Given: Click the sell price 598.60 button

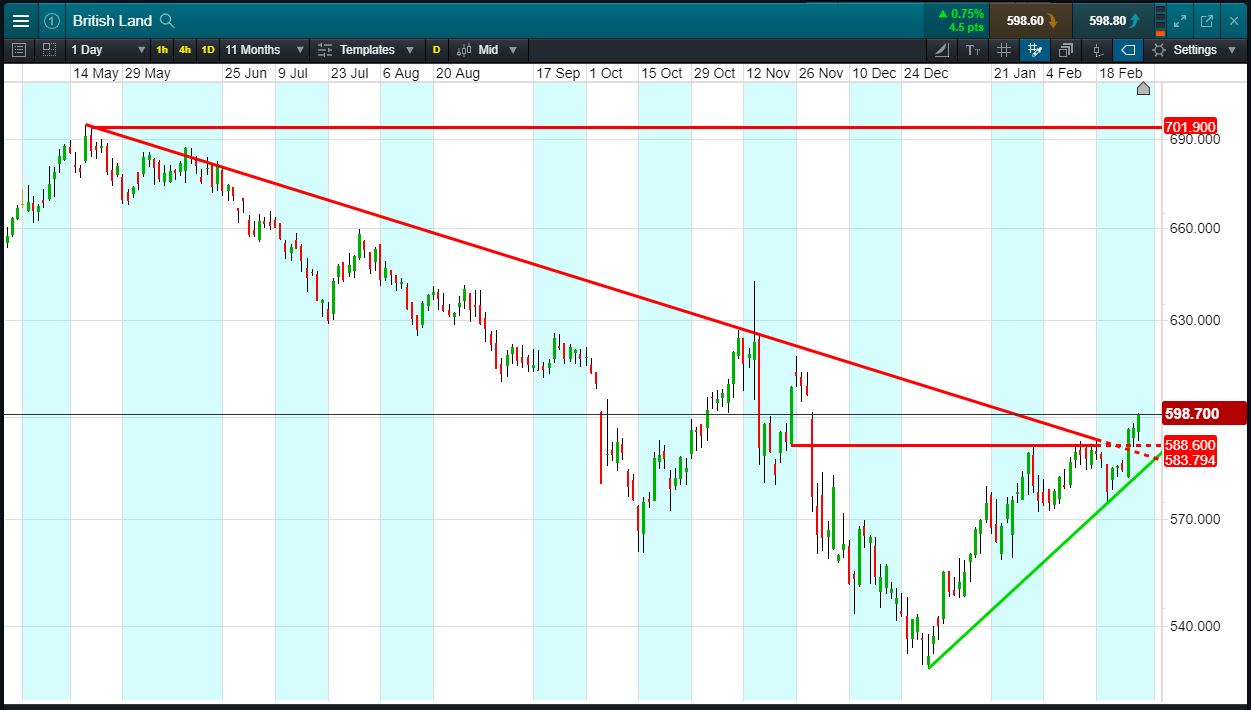Looking at the screenshot, I should [x=1031, y=20].
